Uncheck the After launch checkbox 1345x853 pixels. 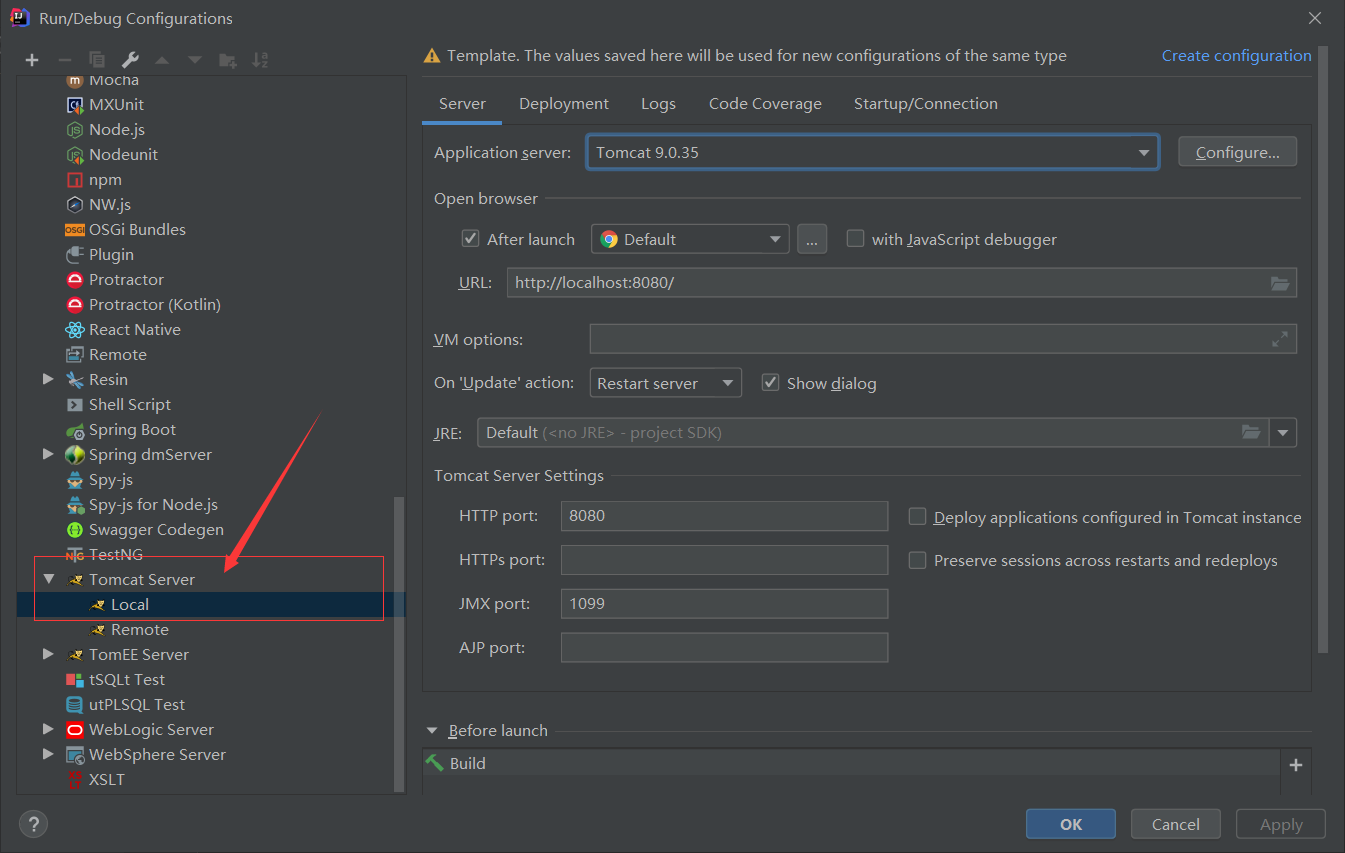[470, 239]
